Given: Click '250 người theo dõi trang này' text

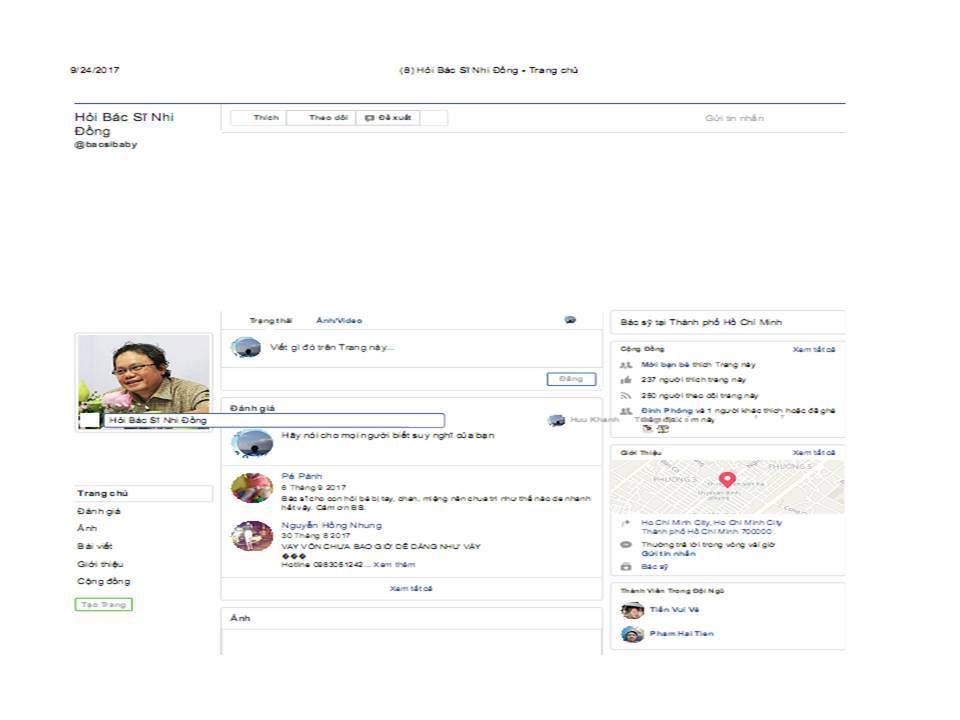Looking at the screenshot, I should (x=699, y=396).
